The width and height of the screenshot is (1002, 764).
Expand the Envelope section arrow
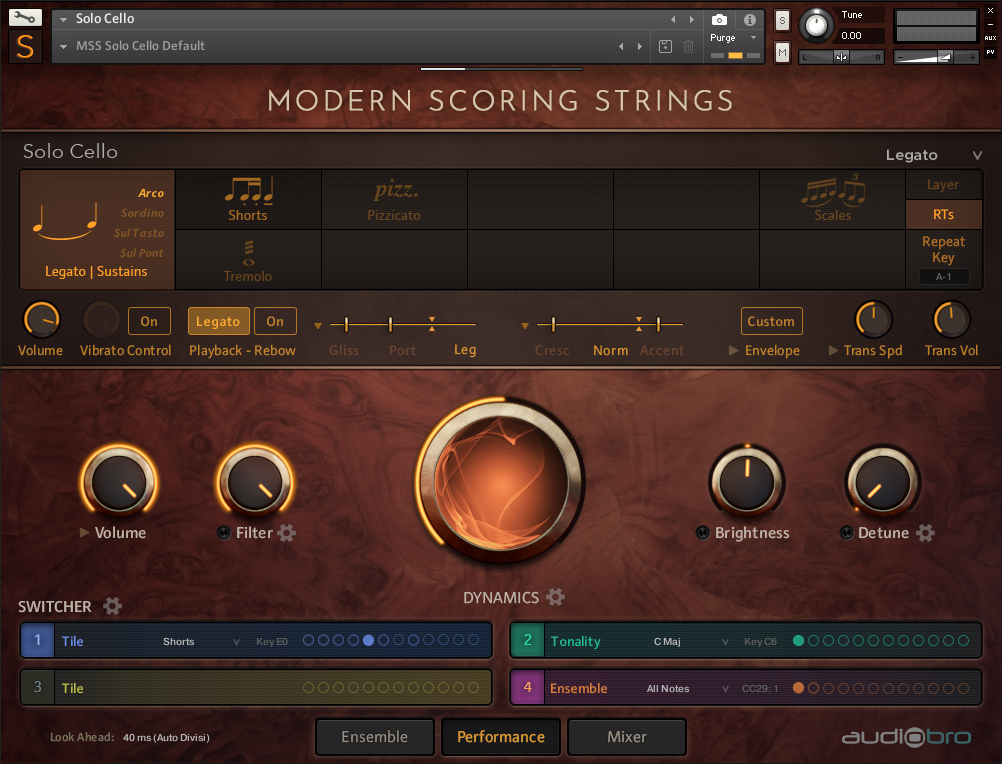pyautogui.click(x=734, y=350)
